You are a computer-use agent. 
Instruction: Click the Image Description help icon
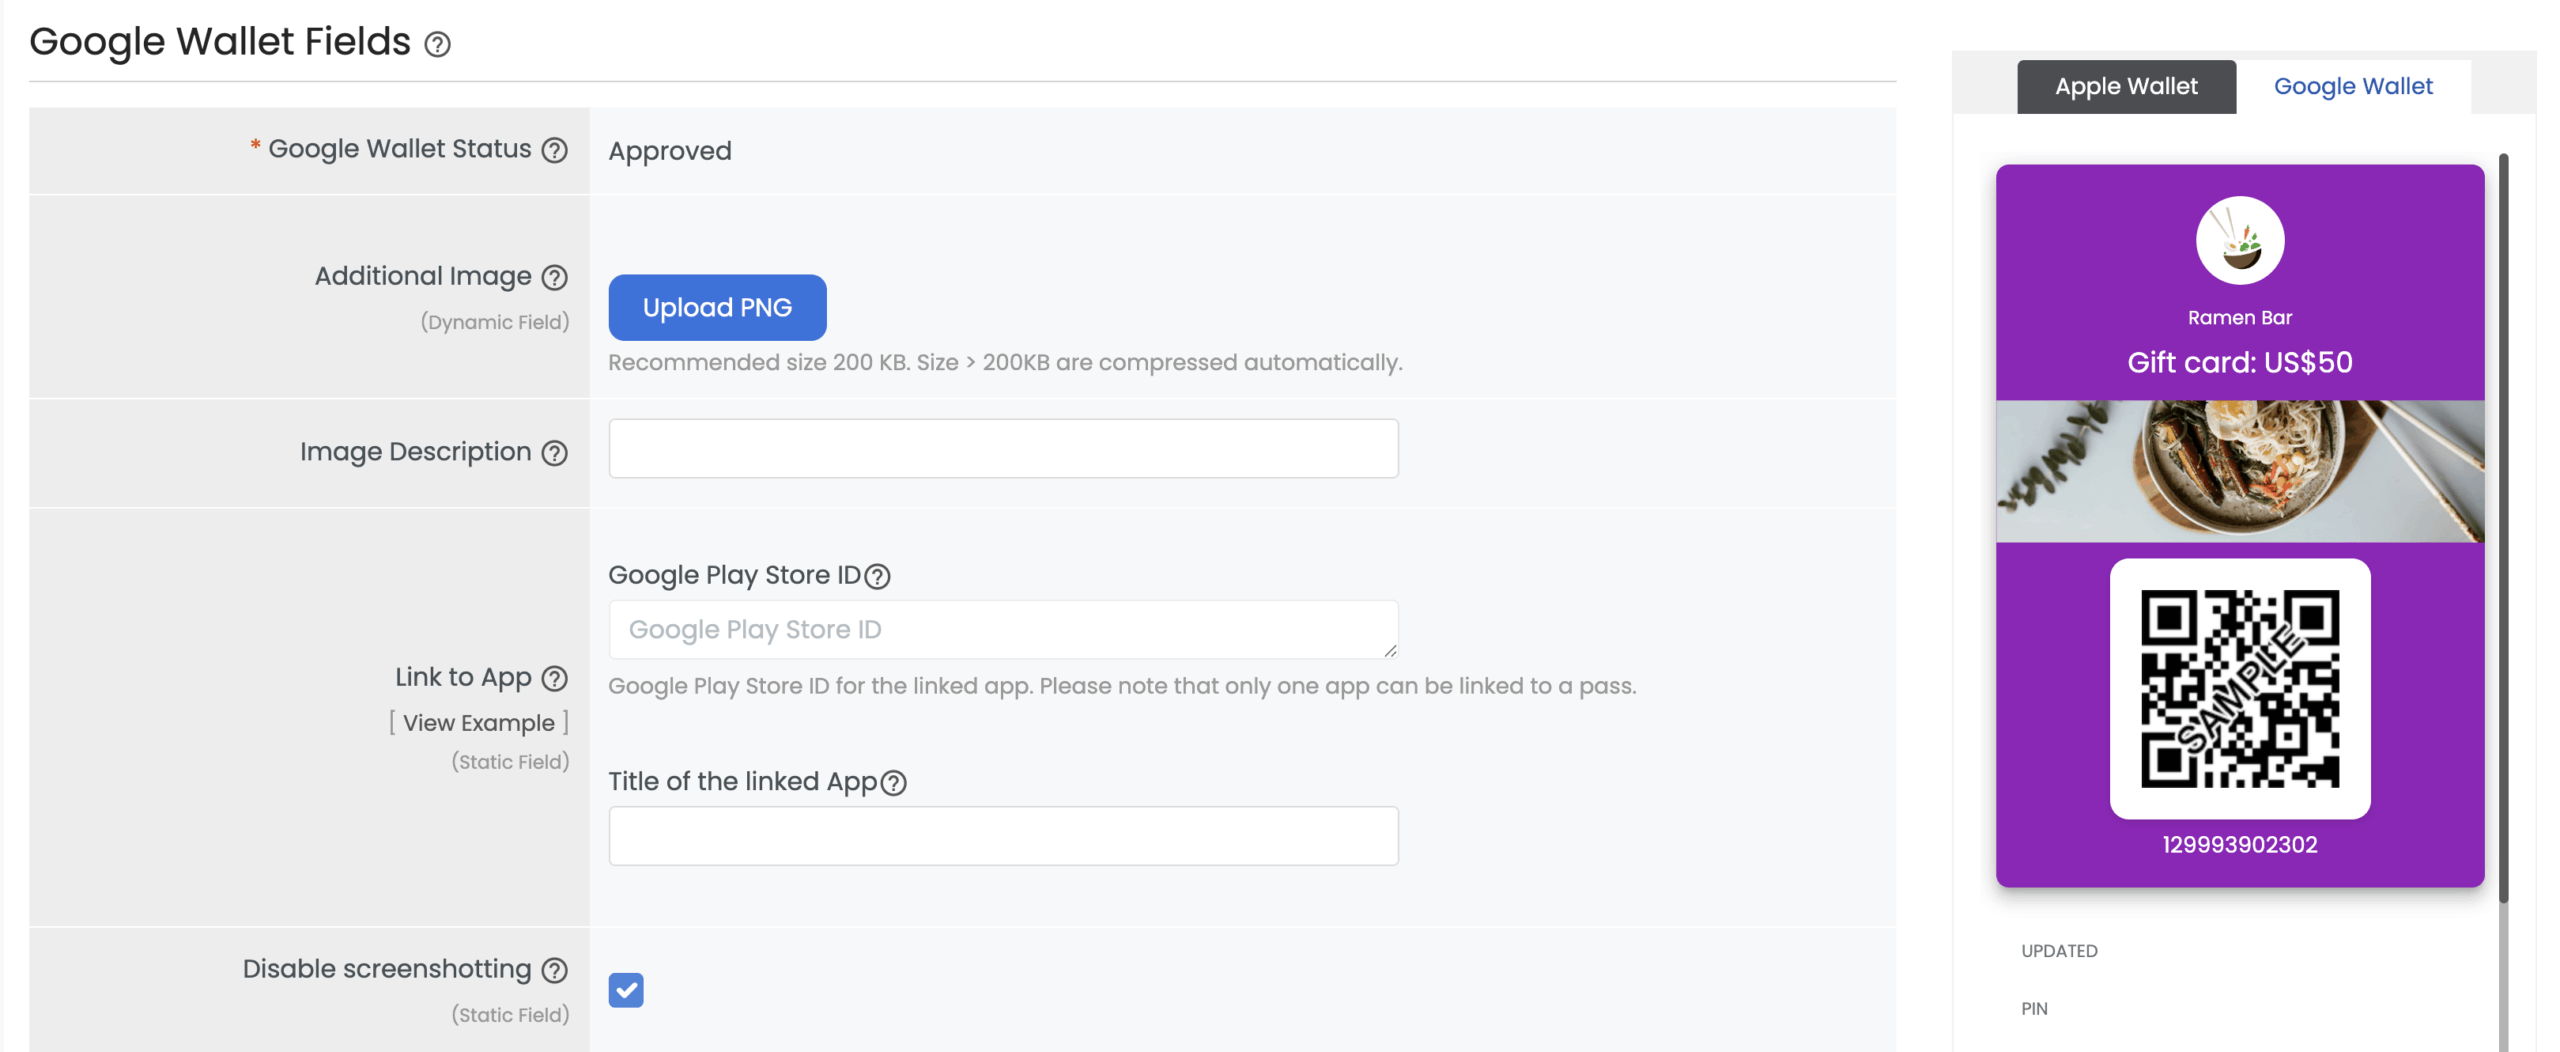coord(554,453)
